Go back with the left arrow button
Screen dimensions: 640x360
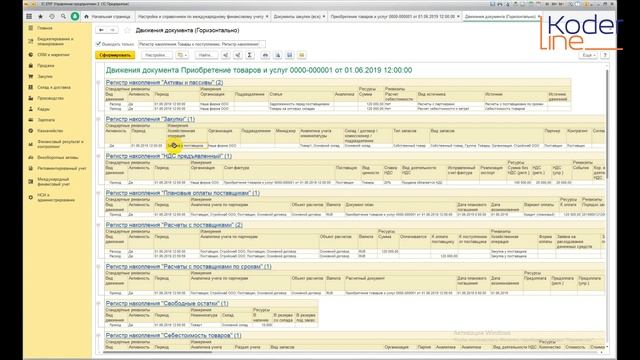(101, 30)
